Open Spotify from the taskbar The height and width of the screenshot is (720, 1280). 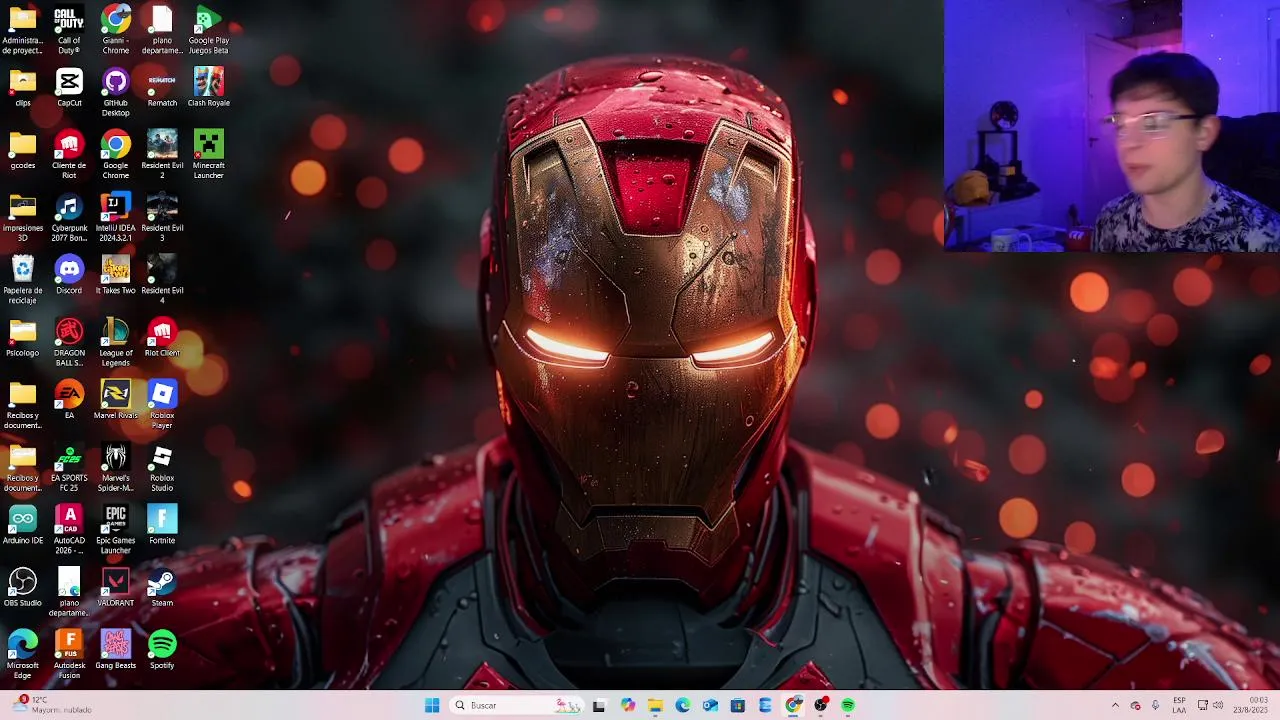(x=848, y=705)
